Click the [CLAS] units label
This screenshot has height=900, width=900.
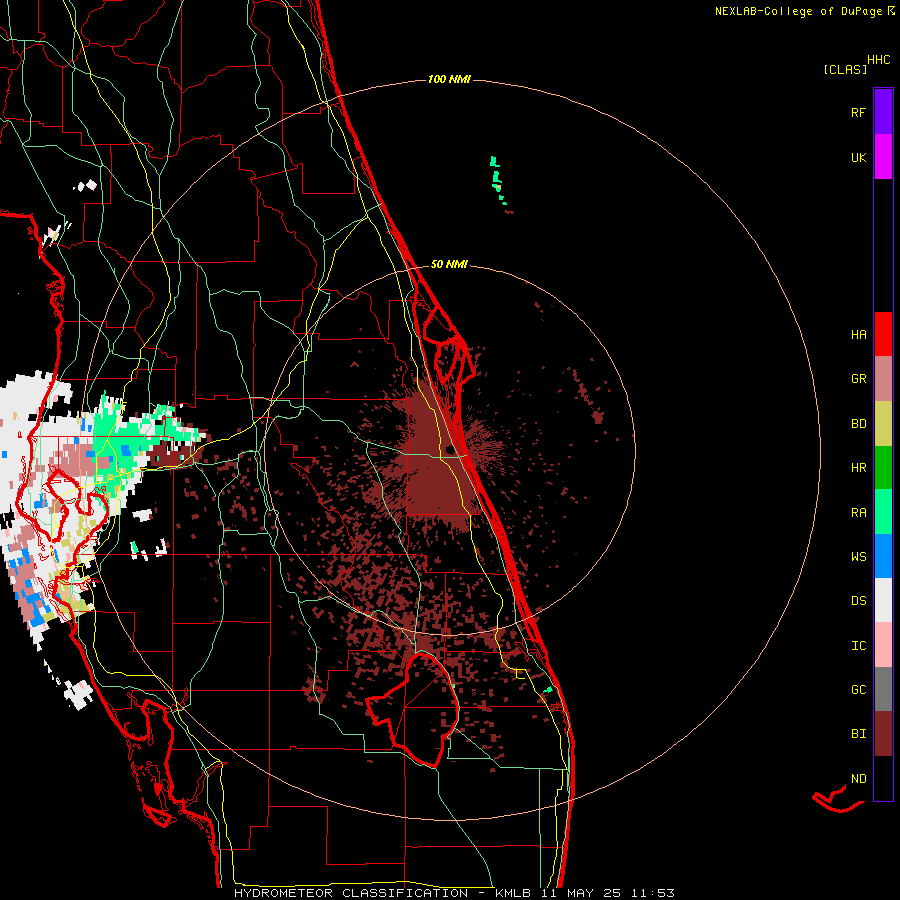coord(845,69)
